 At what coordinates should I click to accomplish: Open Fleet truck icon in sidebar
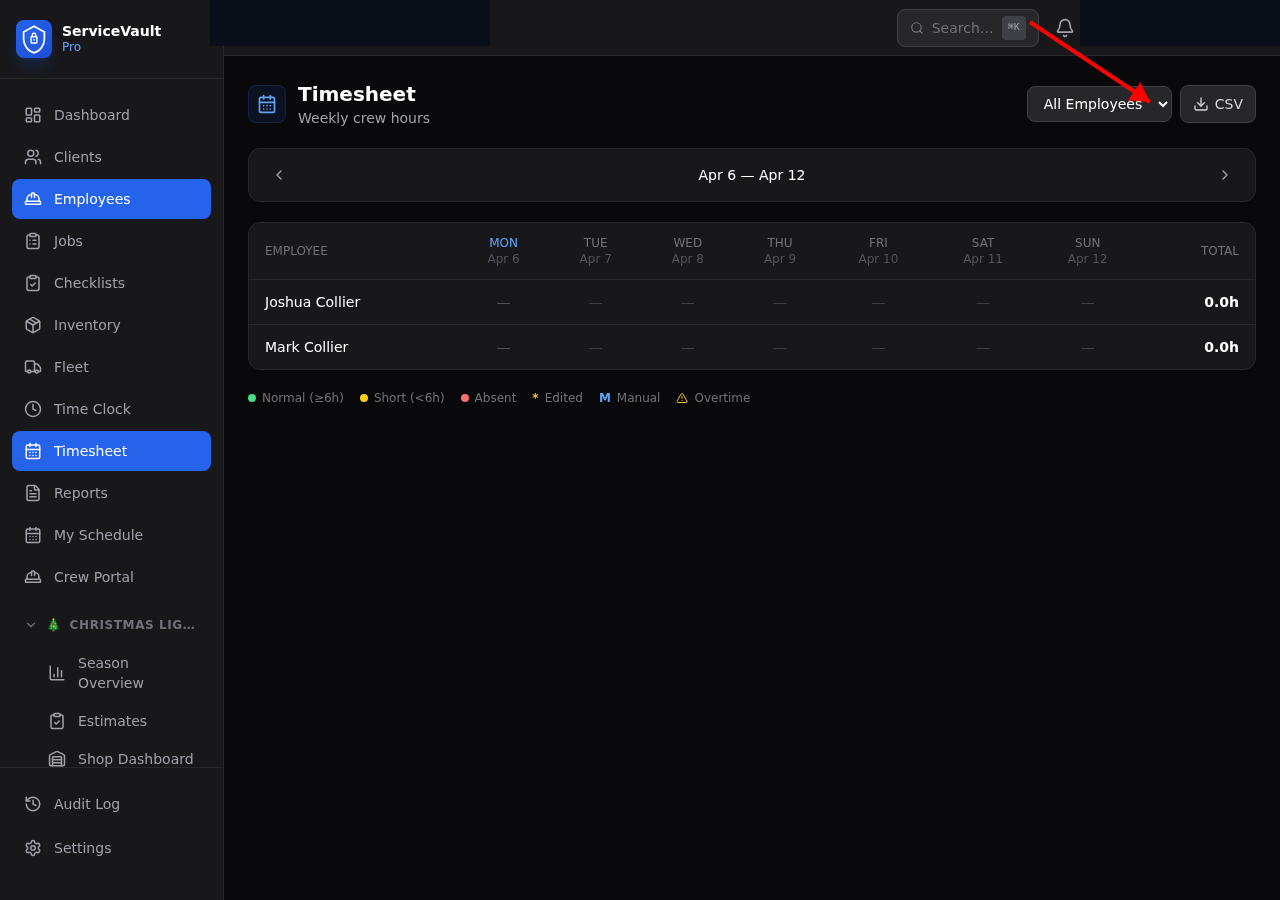(33, 367)
